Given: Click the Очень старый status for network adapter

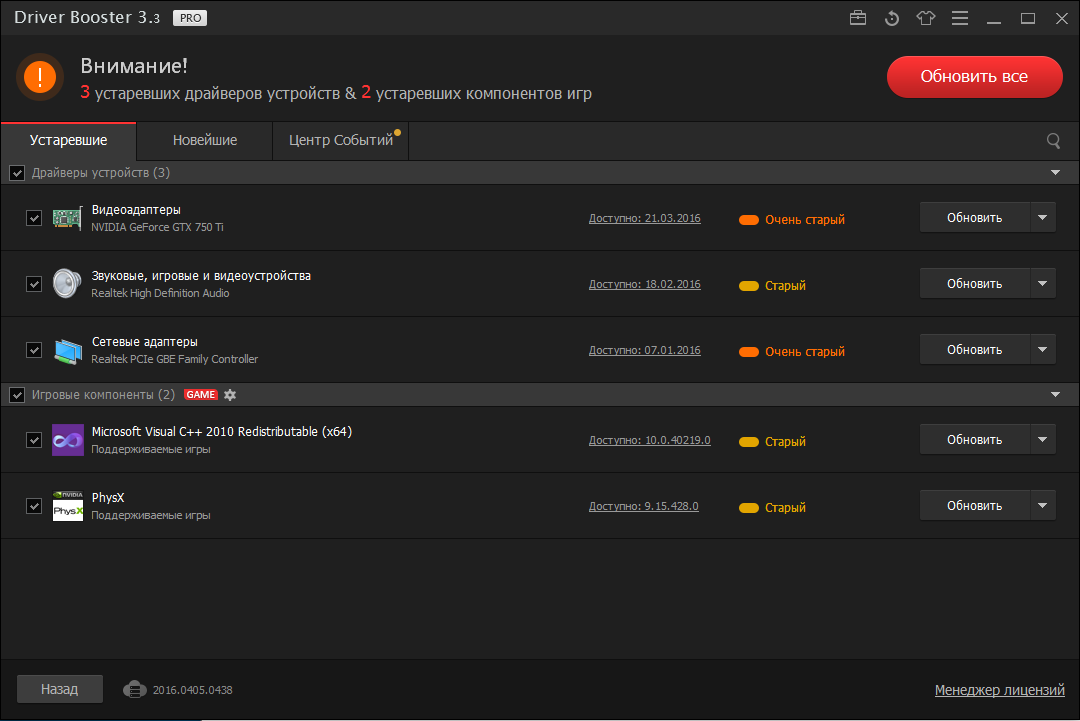Looking at the screenshot, I should 792,352.
